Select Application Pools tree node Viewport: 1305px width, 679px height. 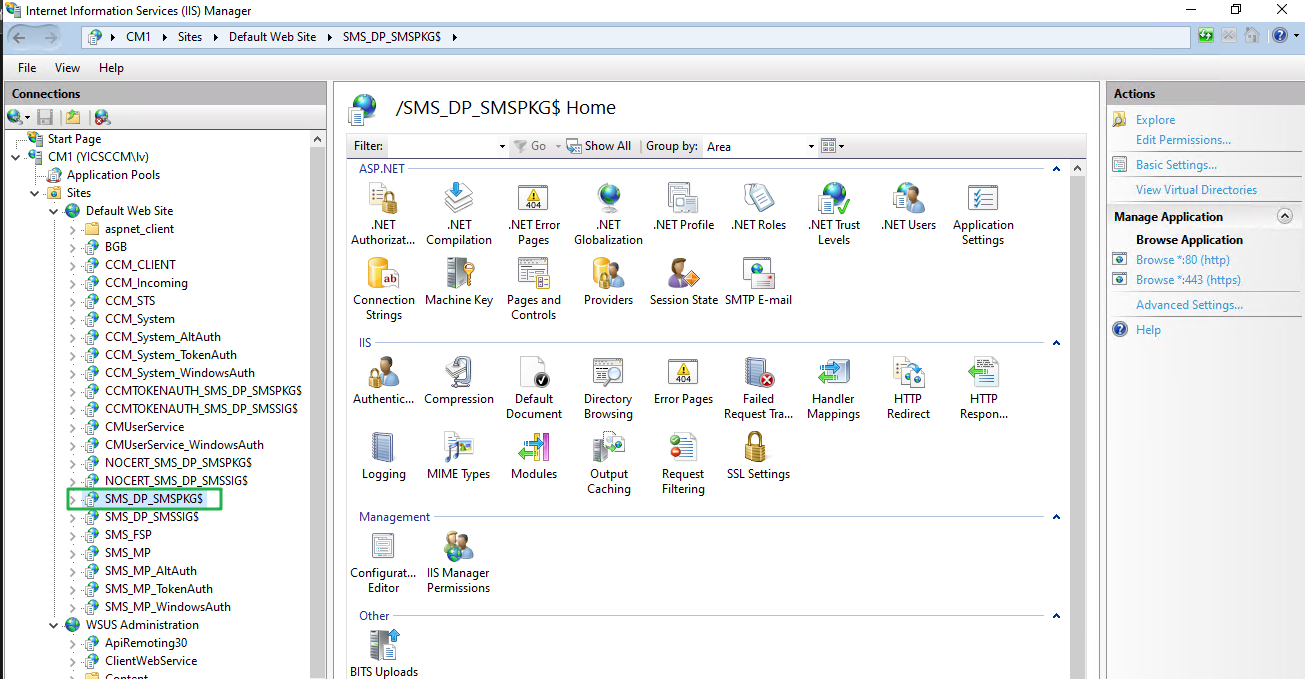pos(113,175)
